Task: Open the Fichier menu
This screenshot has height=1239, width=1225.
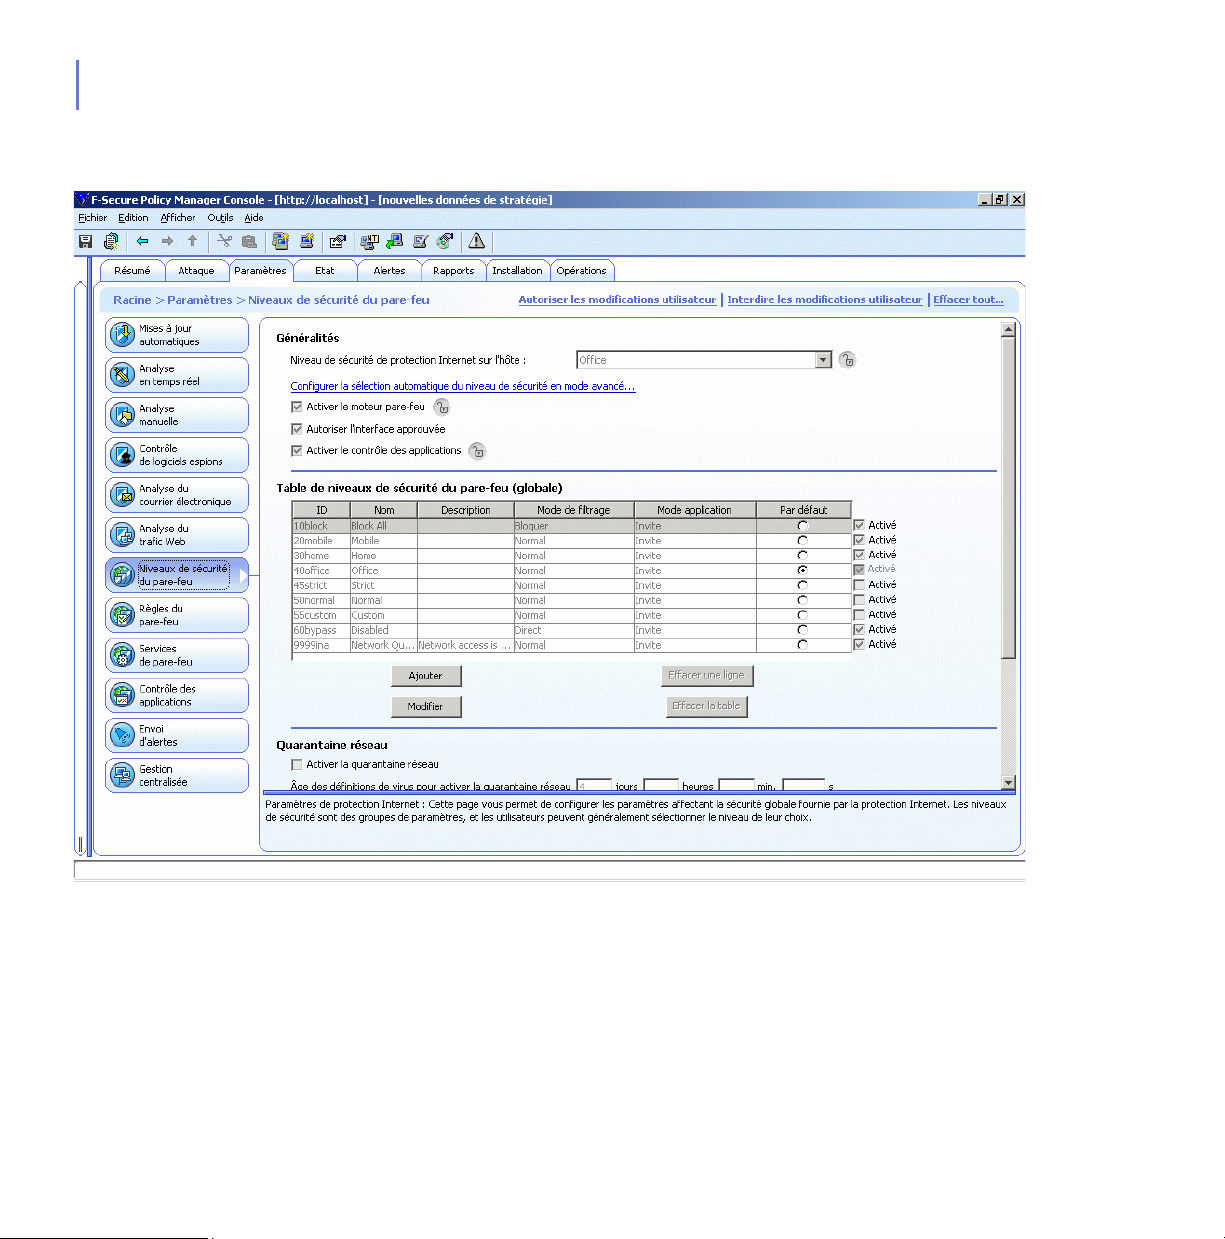Action: [93, 217]
